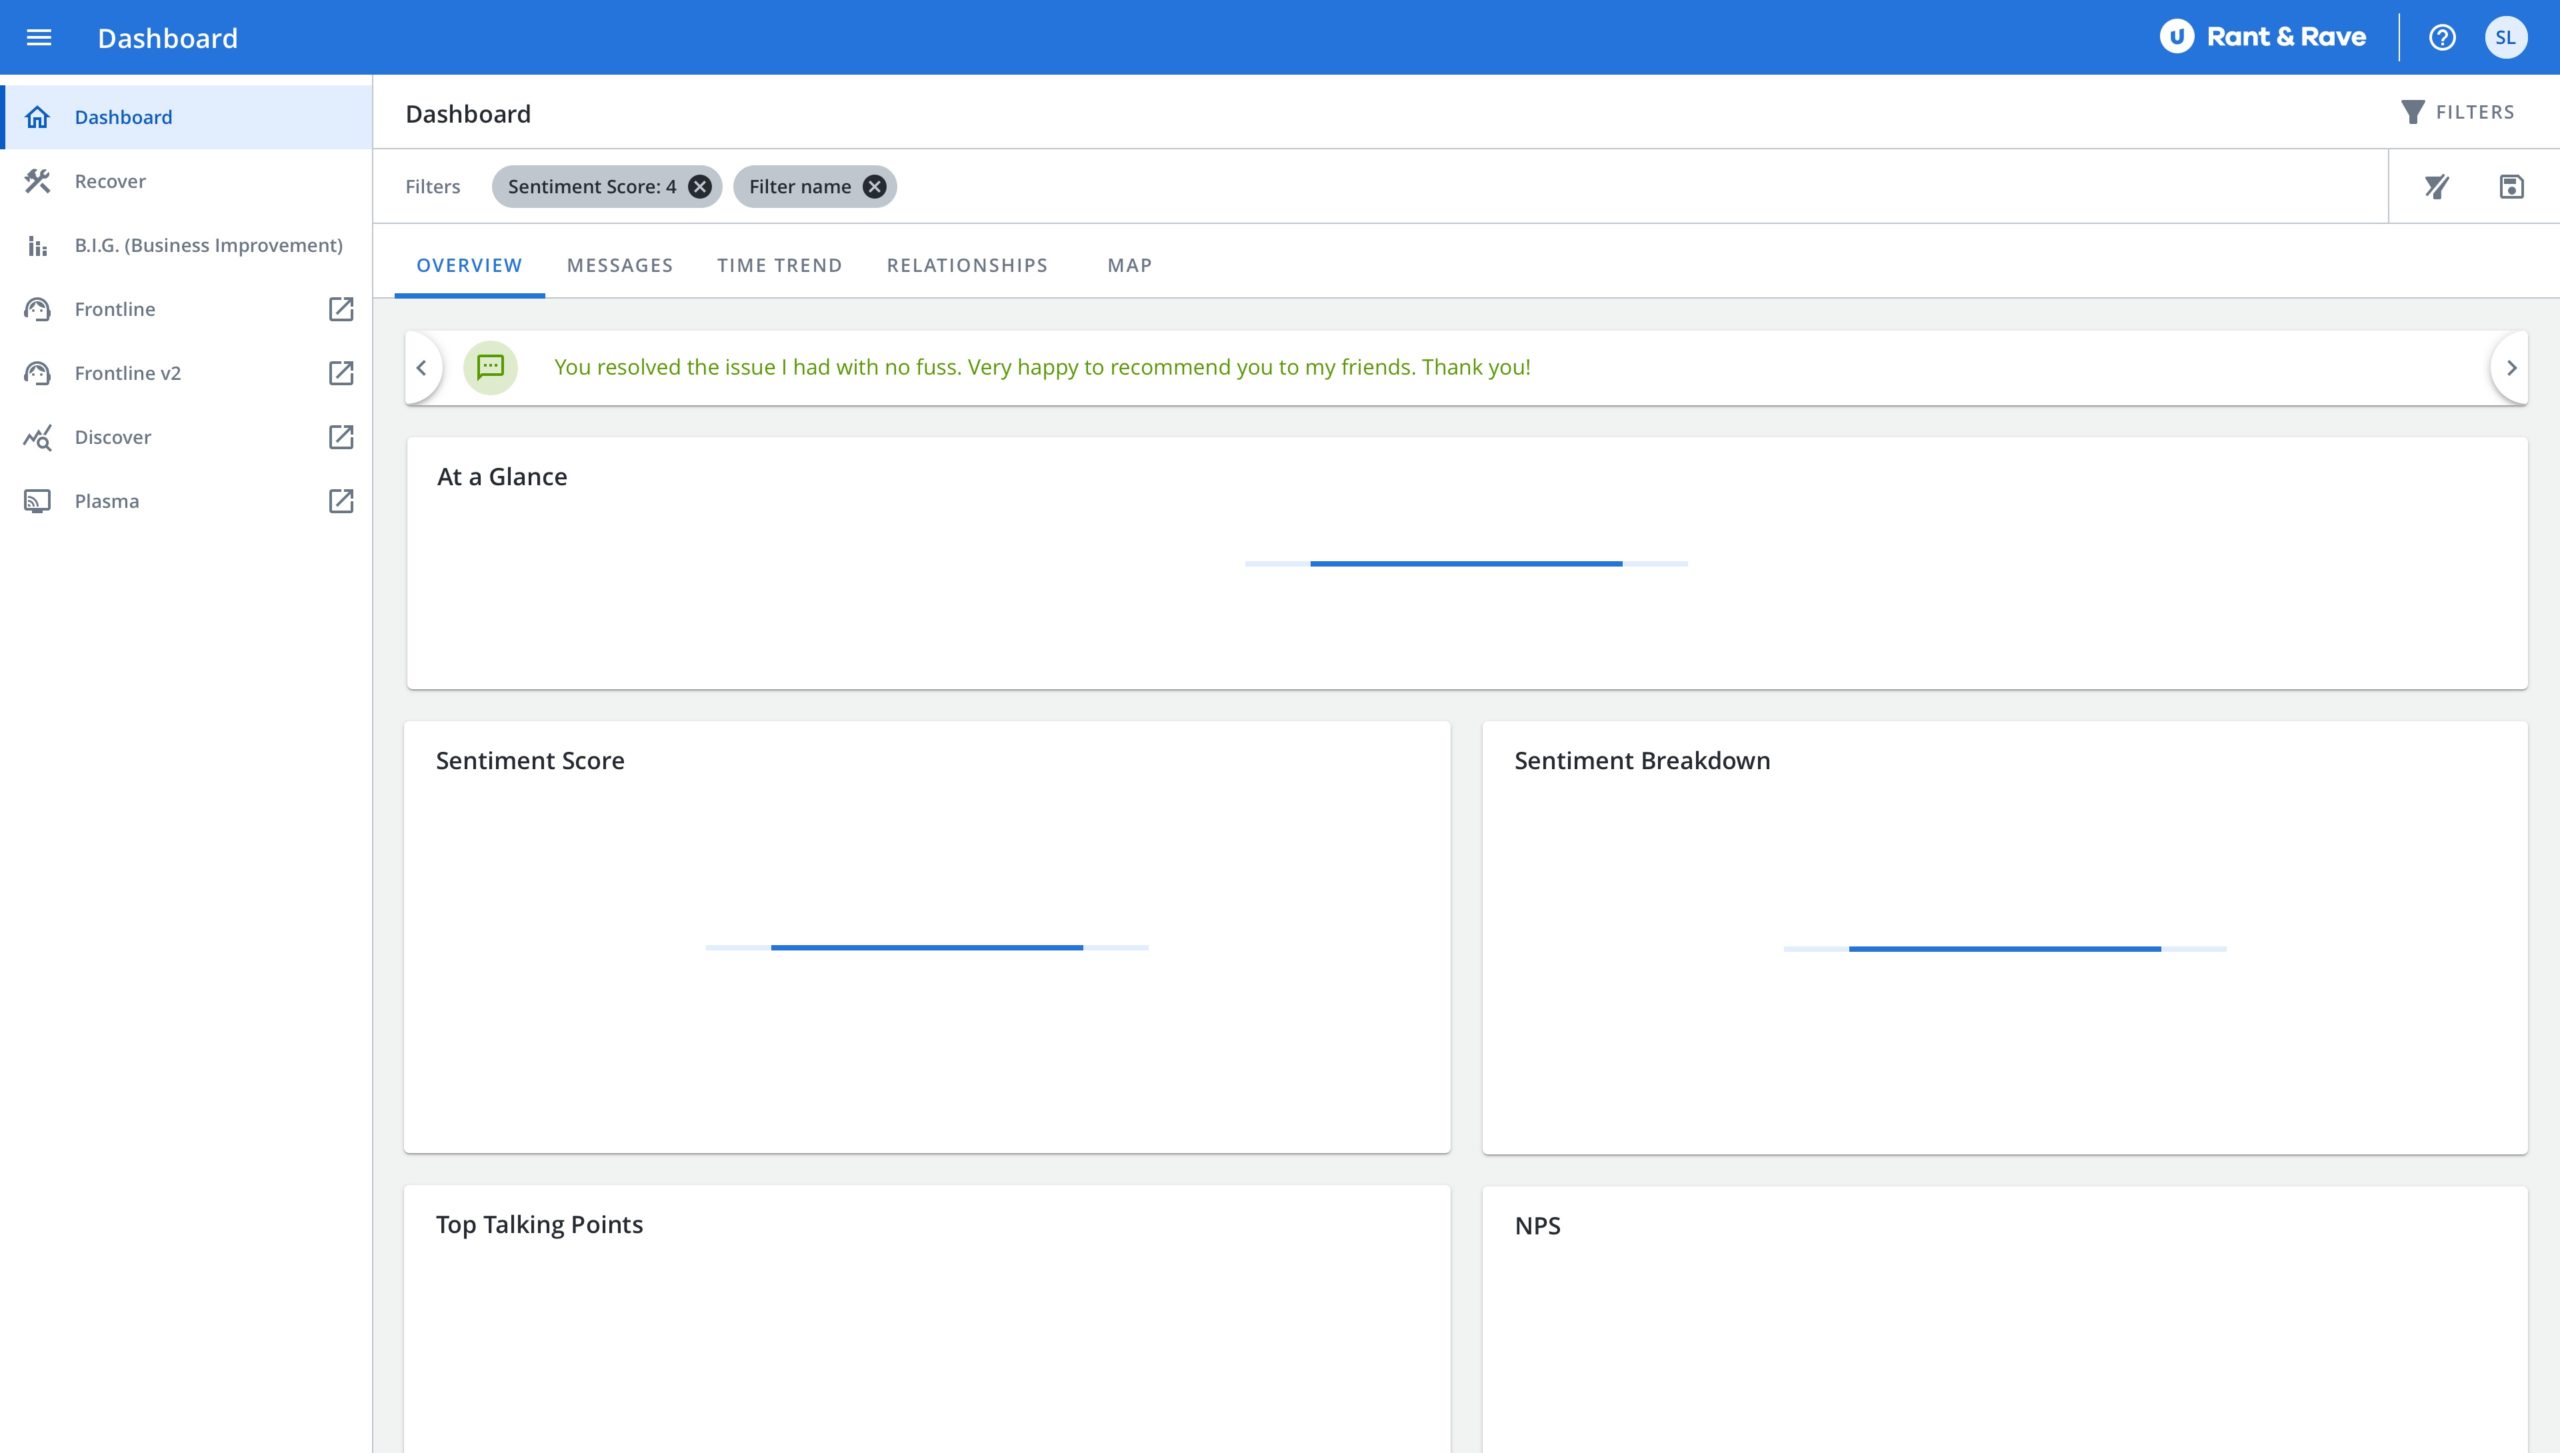Click the At a Glance loading bar
Screen dimensions: 2560x1453
coord(1466,564)
